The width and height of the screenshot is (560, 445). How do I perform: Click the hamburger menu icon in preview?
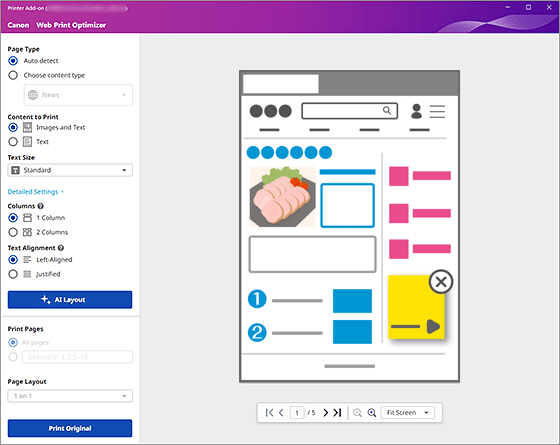tap(437, 111)
